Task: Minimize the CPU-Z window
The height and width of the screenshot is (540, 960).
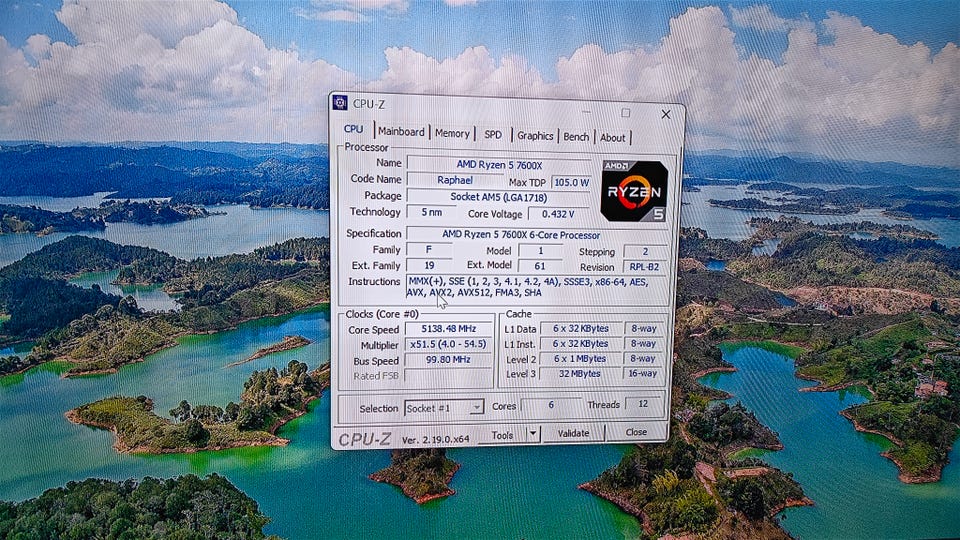Action: coord(586,112)
